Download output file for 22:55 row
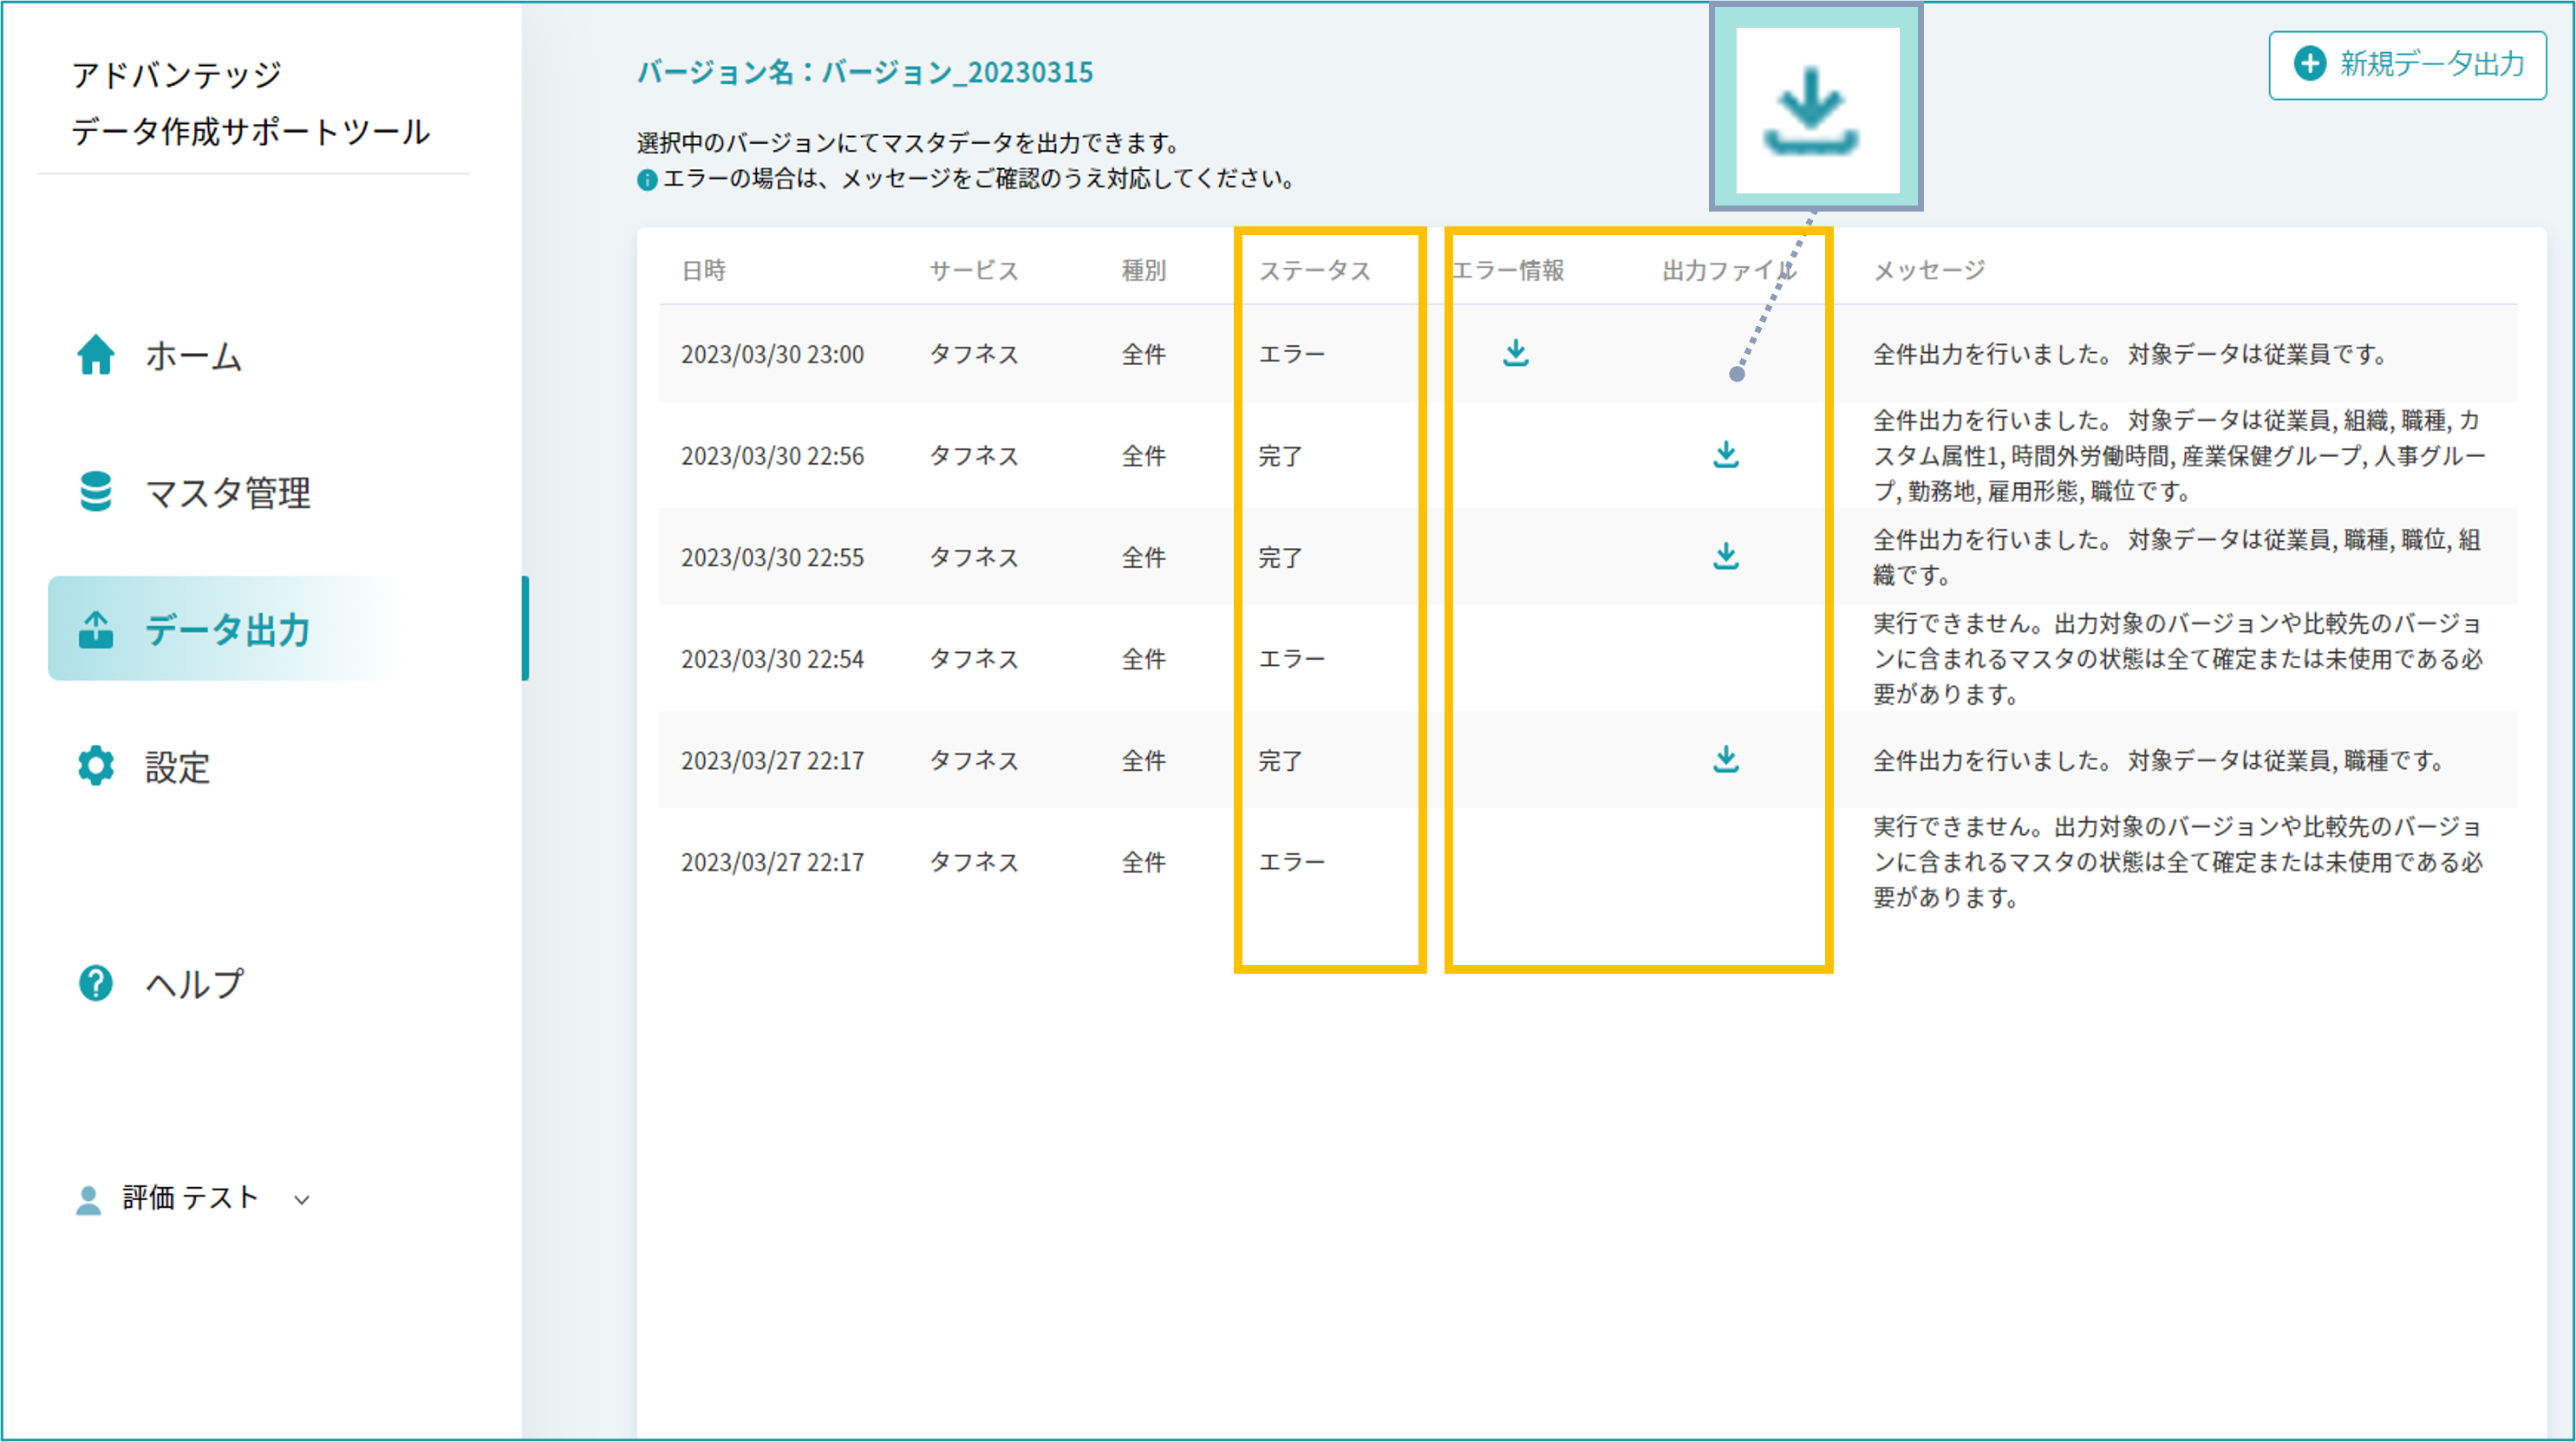Viewport: 2576px width, 1442px height. [x=1726, y=556]
